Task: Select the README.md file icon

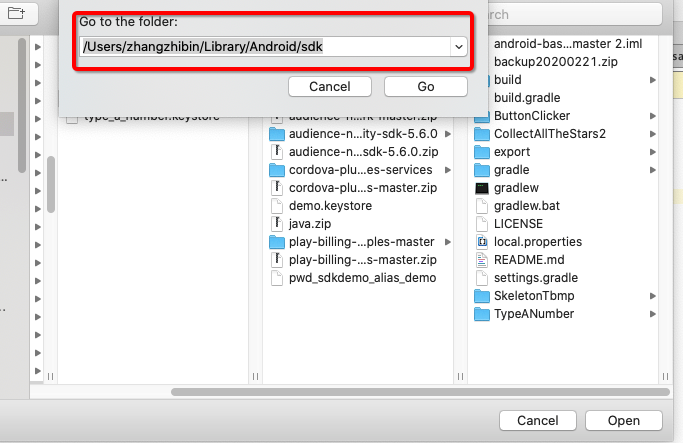Action: coord(482,260)
